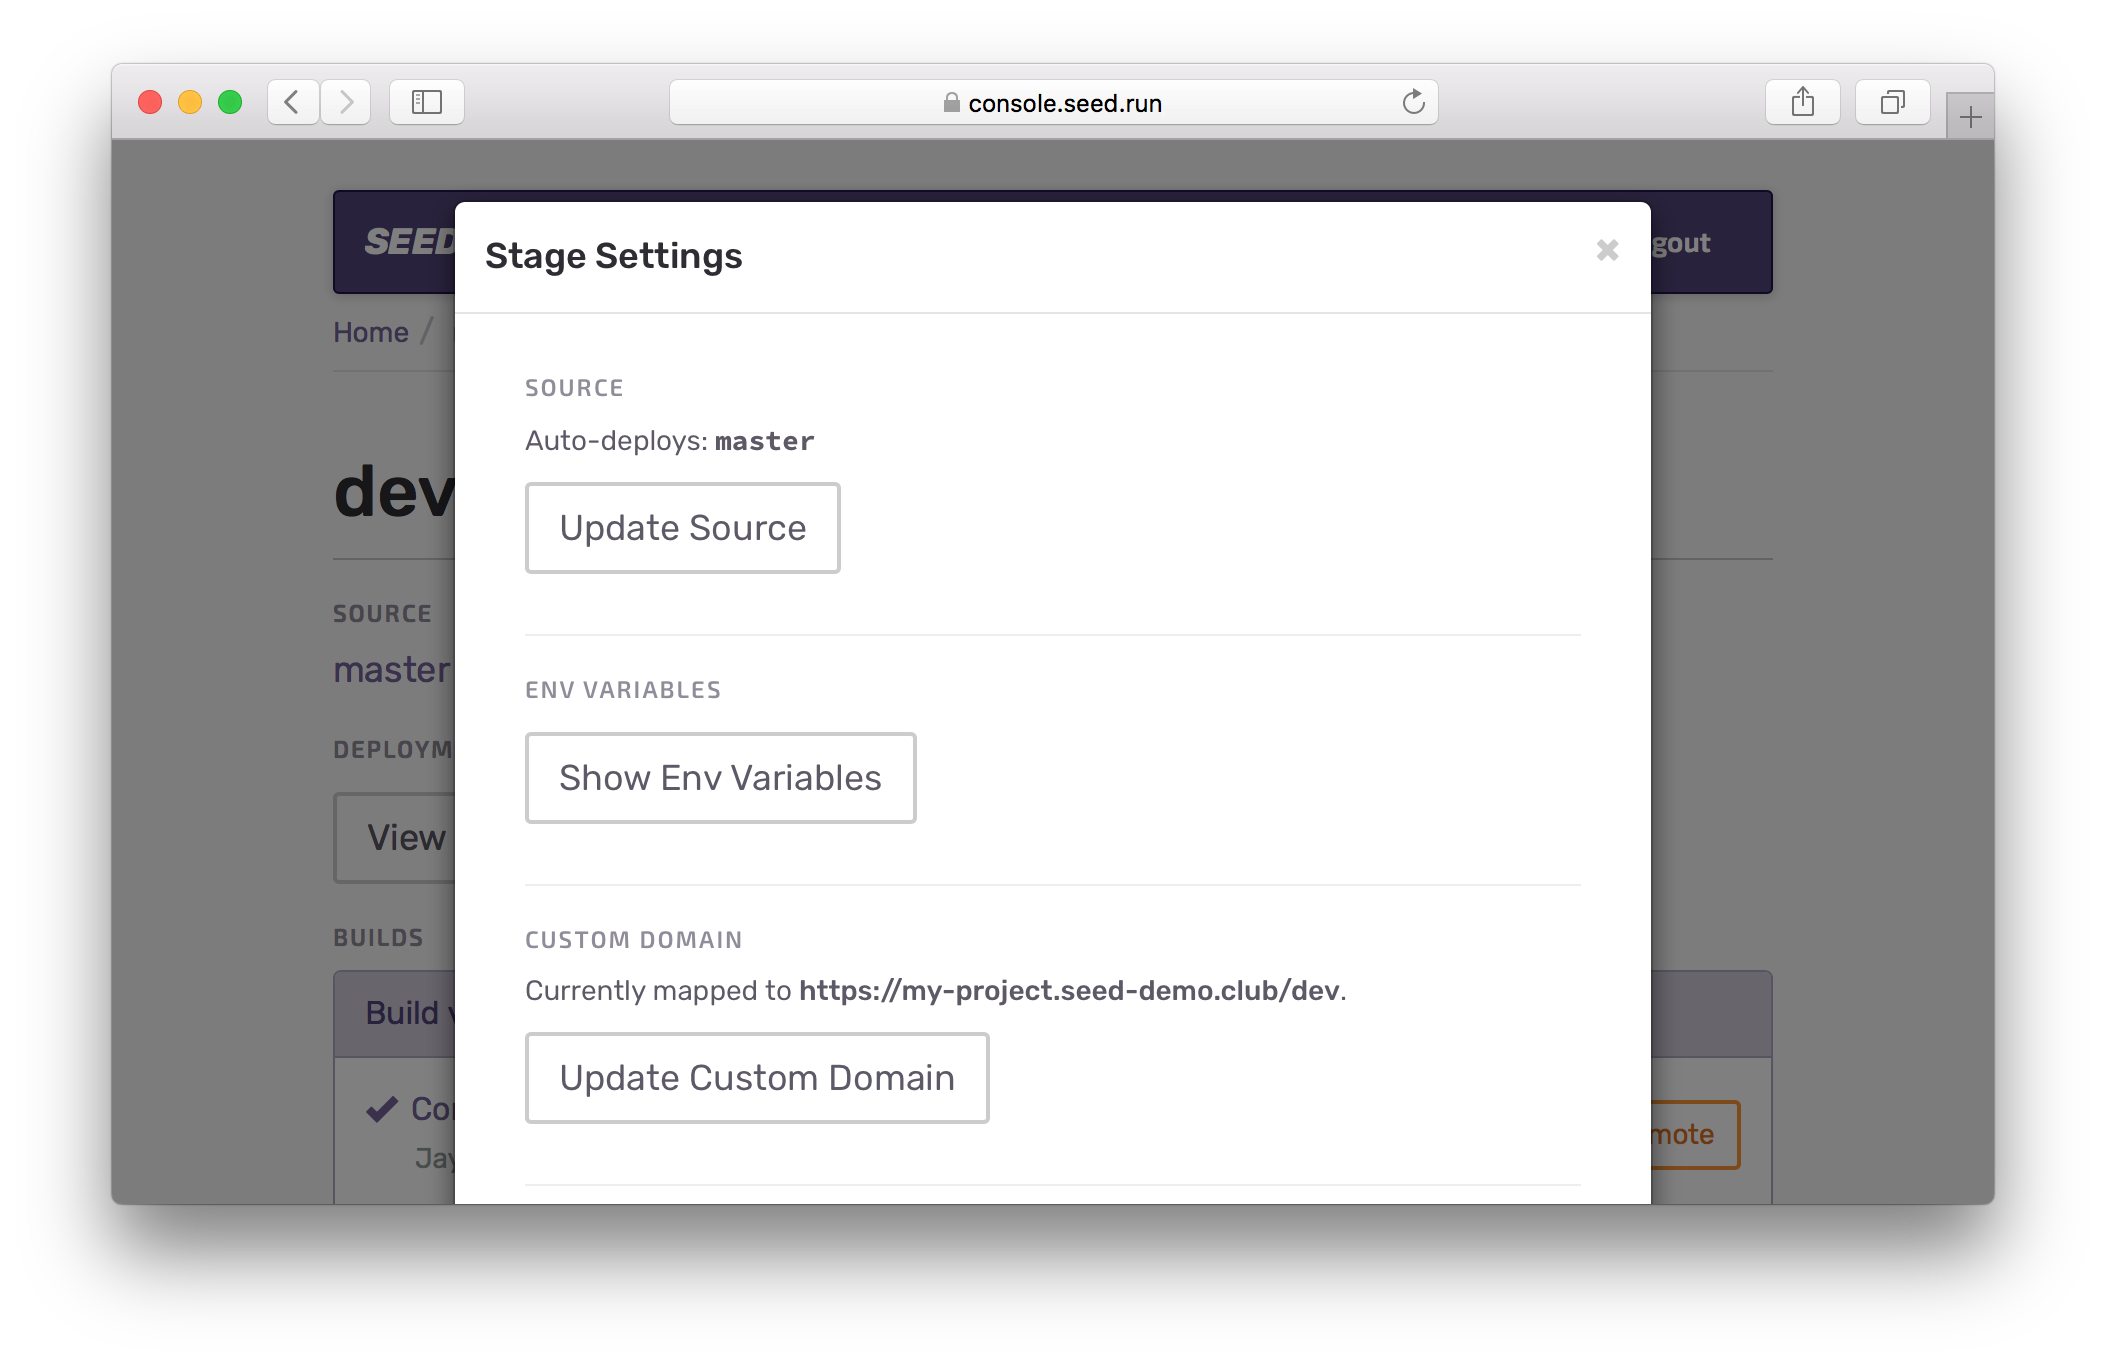This screenshot has width=2106, height=1364.
Task: Click the yellow minimize traffic light
Action: click(189, 101)
